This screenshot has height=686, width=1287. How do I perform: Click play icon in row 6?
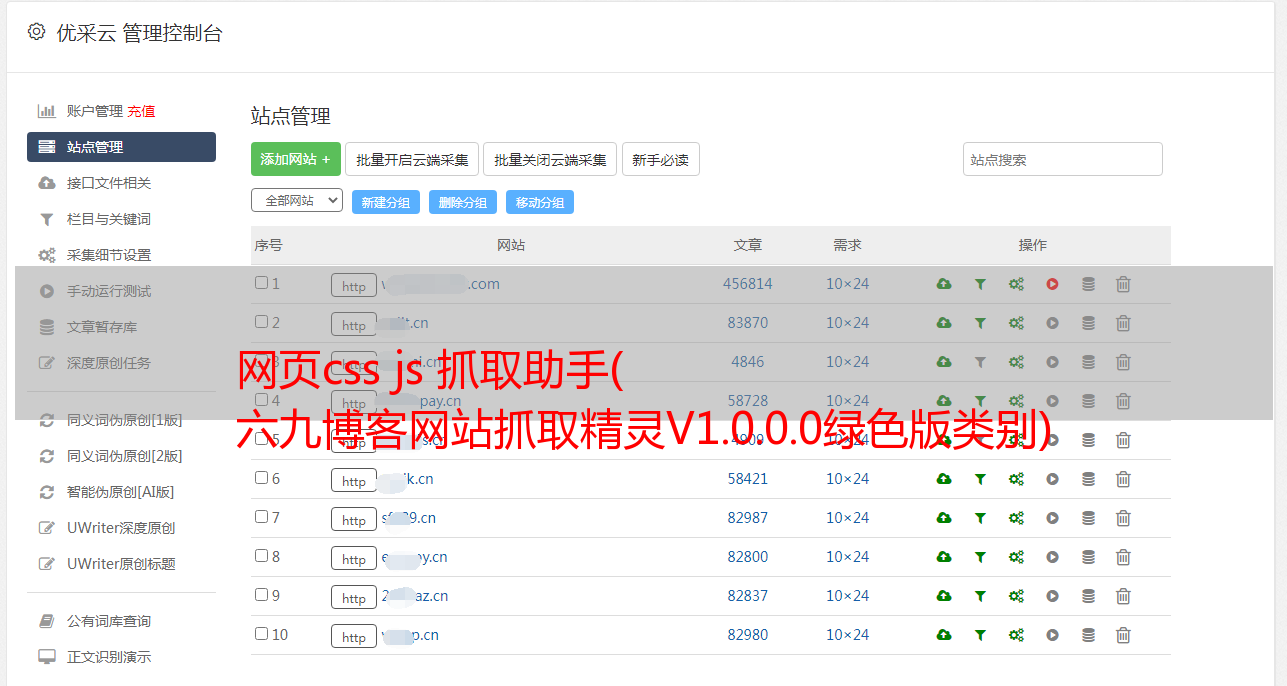click(1052, 479)
